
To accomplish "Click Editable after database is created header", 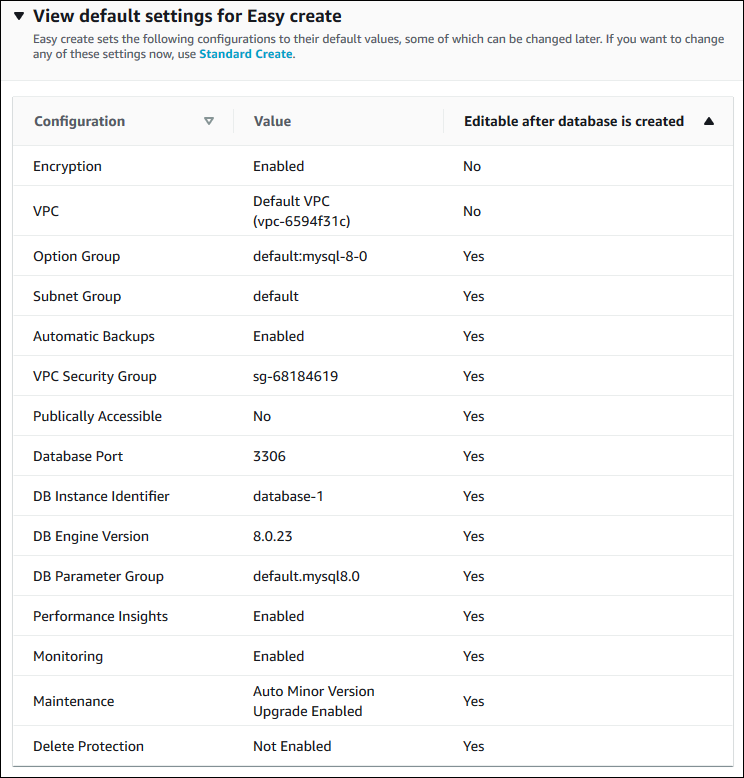I will [574, 121].
